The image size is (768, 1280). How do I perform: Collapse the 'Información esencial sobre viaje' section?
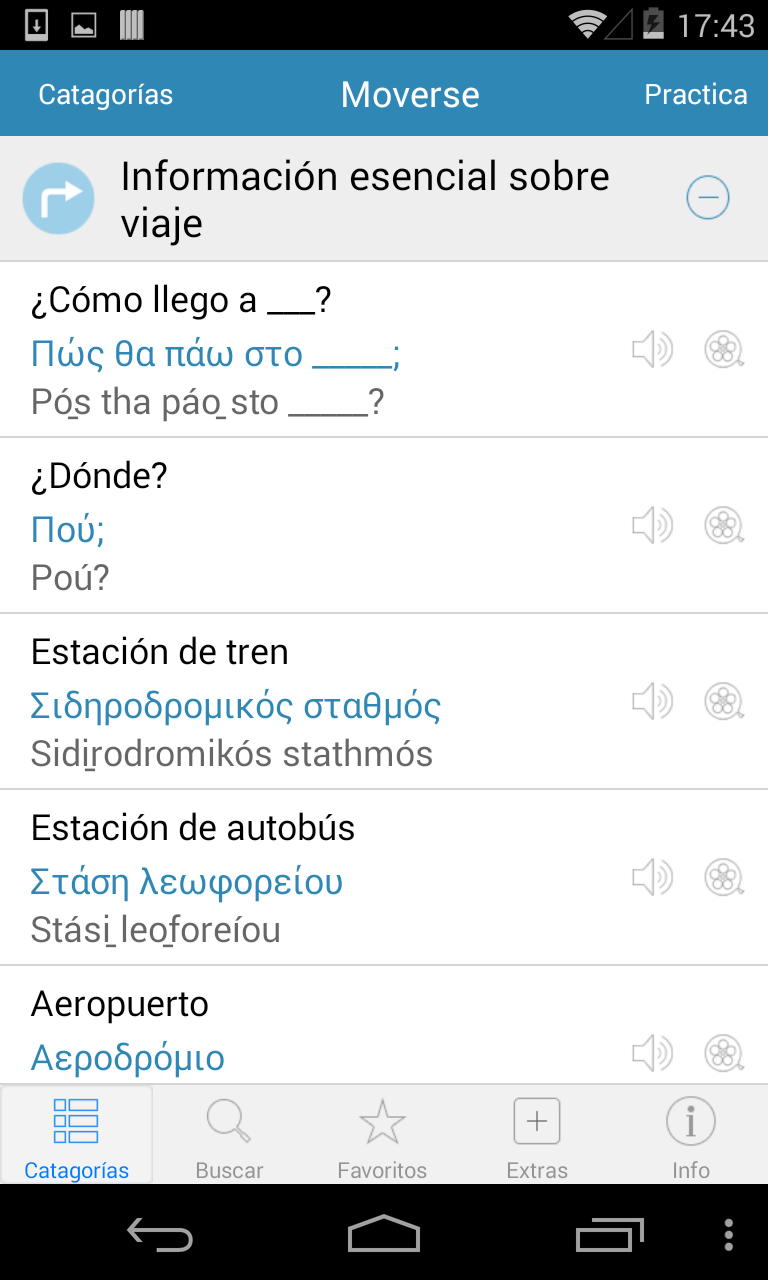708,198
